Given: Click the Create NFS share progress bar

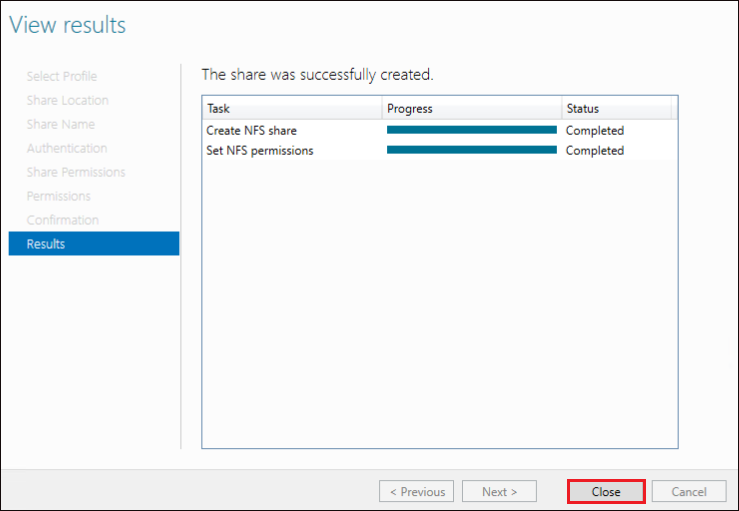Looking at the screenshot, I should click(472, 130).
